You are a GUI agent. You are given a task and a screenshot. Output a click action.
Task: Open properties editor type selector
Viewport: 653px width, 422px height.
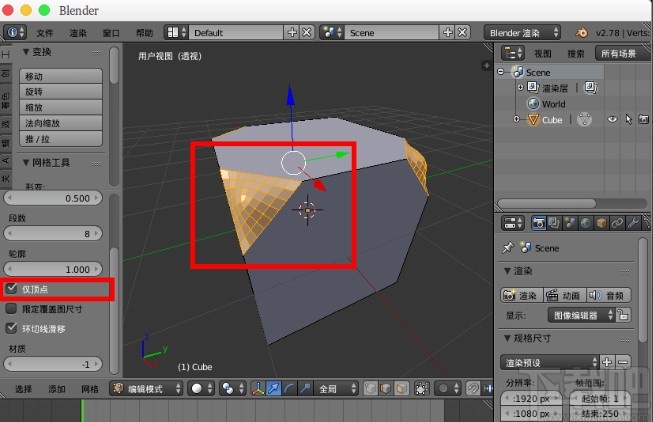(513, 223)
